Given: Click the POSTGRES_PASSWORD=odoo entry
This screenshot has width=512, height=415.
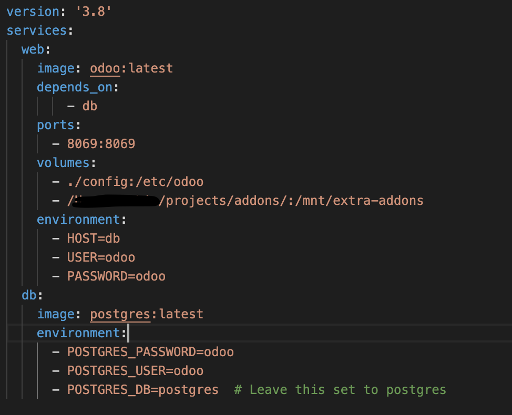Looking at the screenshot, I should click(150, 352).
